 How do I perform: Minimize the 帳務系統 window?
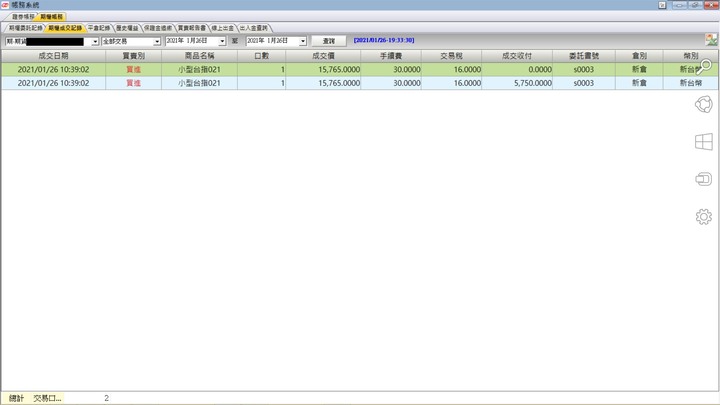(x=680, y=5)
